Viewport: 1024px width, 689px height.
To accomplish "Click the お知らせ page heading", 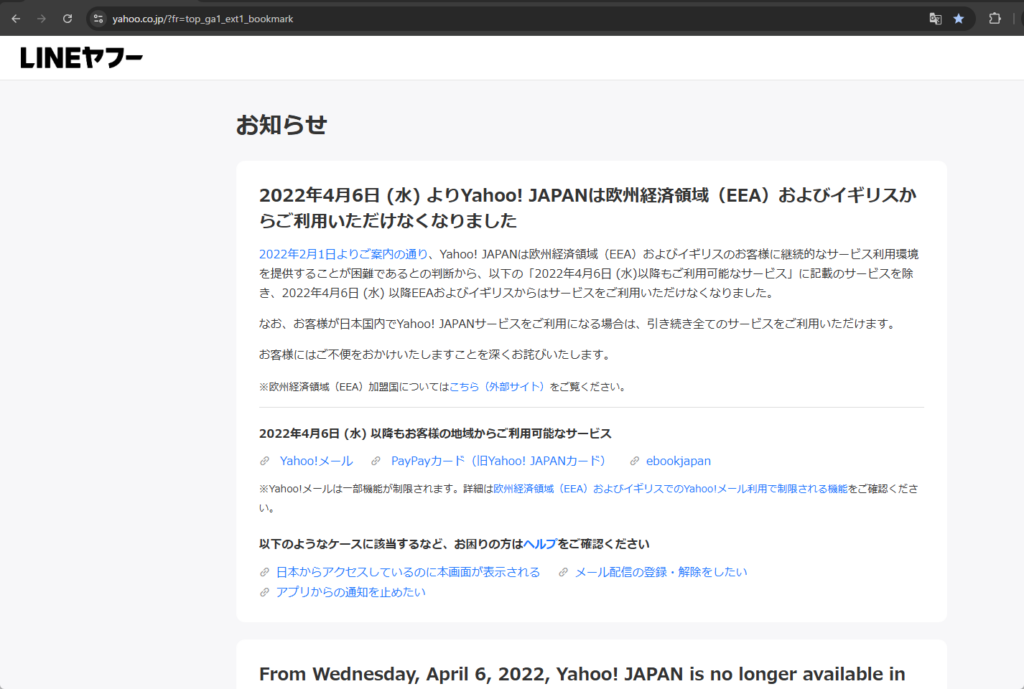I will coord(281,125).
